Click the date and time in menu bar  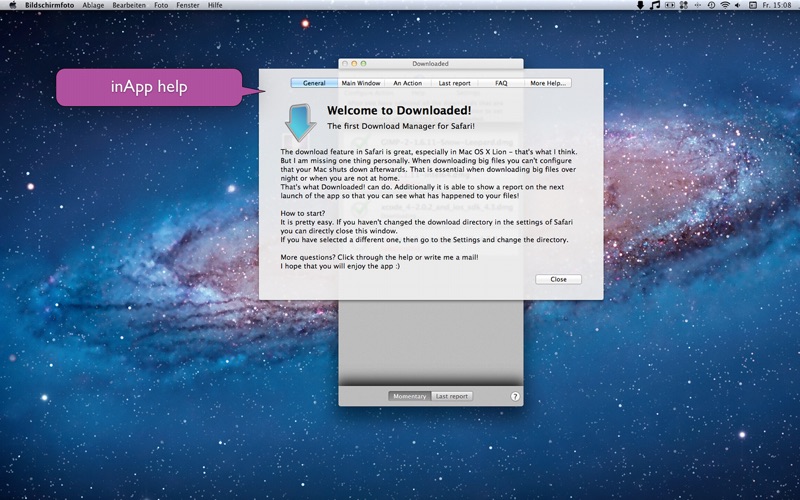pos(773,5)
